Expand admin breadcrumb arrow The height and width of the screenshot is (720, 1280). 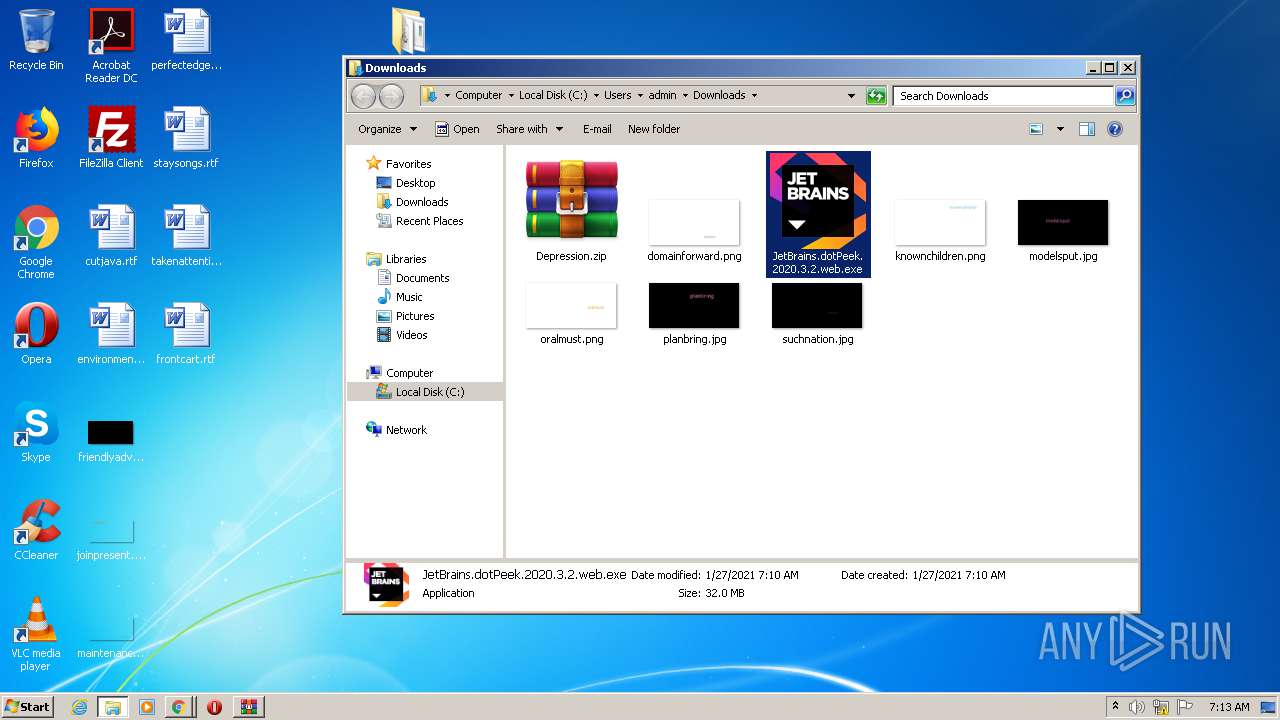685,96
